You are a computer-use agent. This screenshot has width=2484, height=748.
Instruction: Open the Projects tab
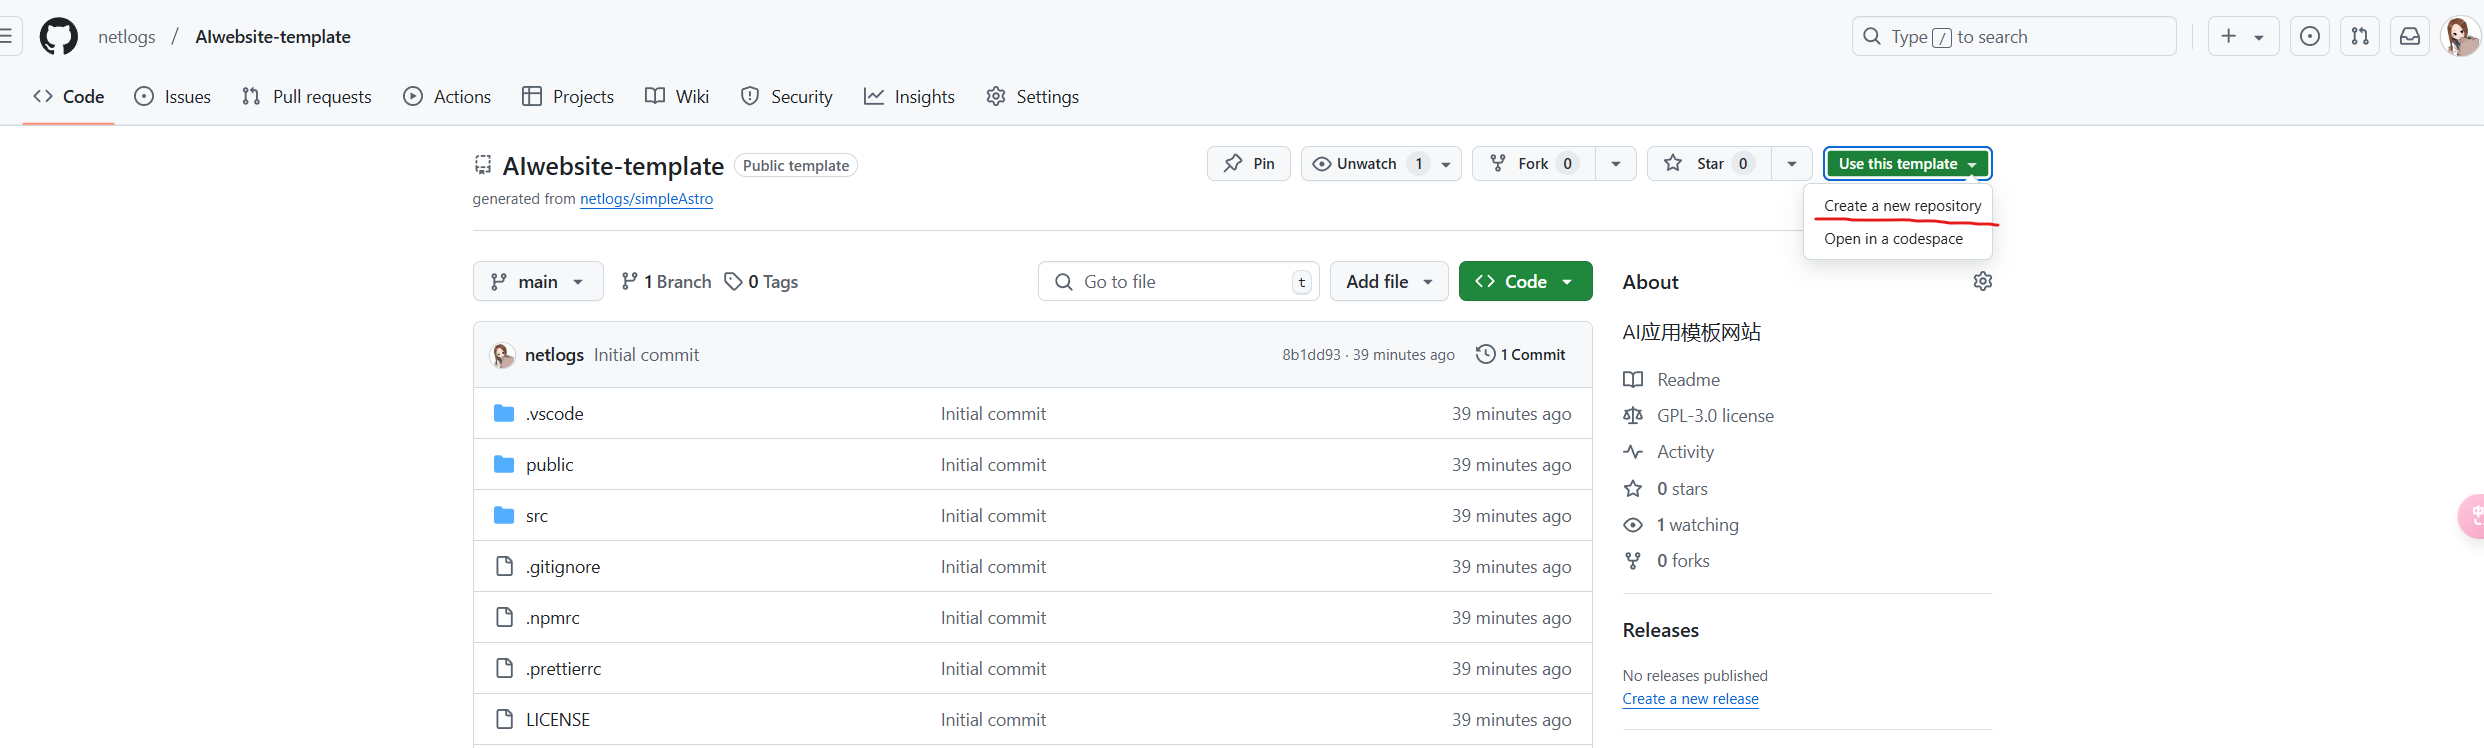click(x=568, y=97)
